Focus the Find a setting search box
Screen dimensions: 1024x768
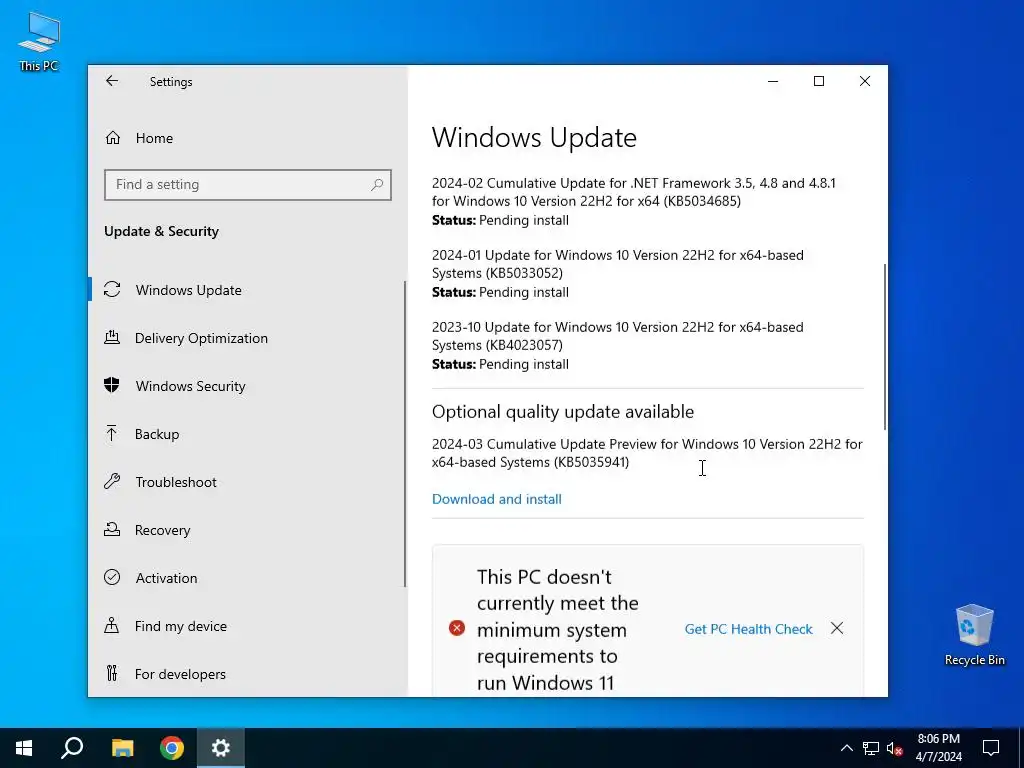pyautogui.click(x=248, y=185)
